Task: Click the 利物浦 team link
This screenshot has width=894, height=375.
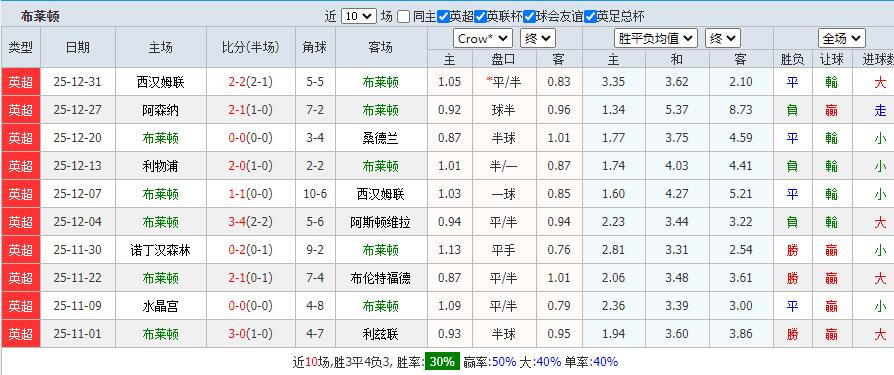Action: 160,166
